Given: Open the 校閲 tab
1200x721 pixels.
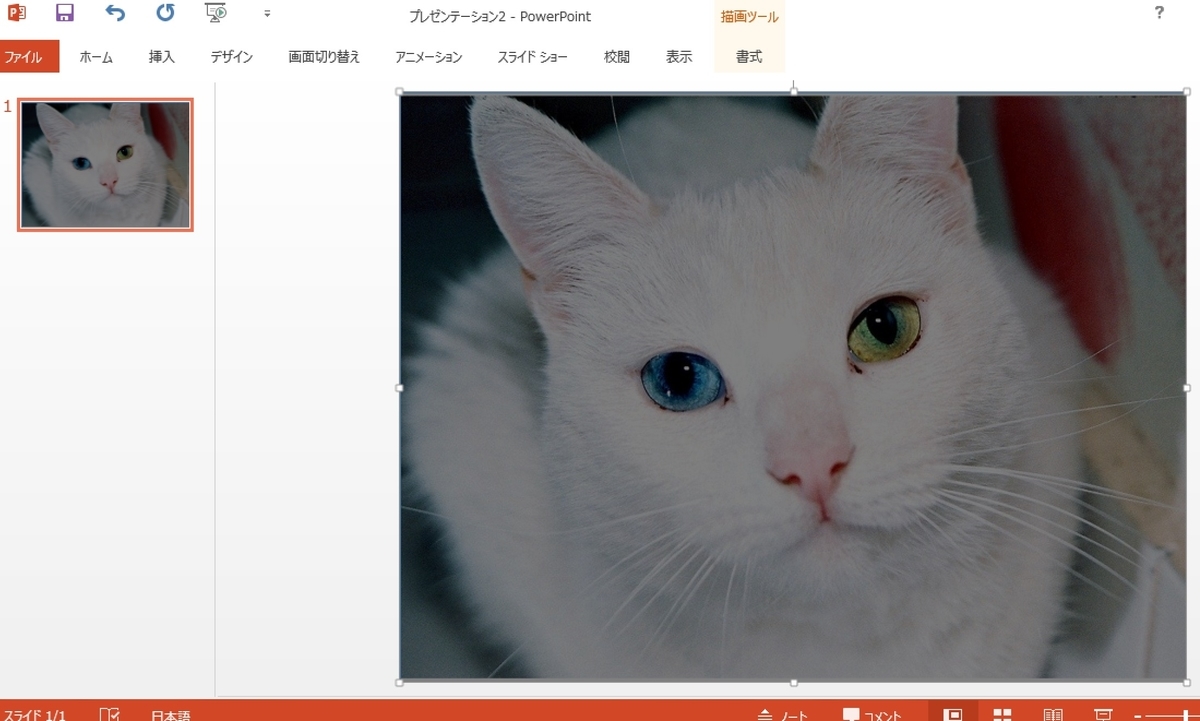Looking at the screenshot, I should [x=617, y=57].
